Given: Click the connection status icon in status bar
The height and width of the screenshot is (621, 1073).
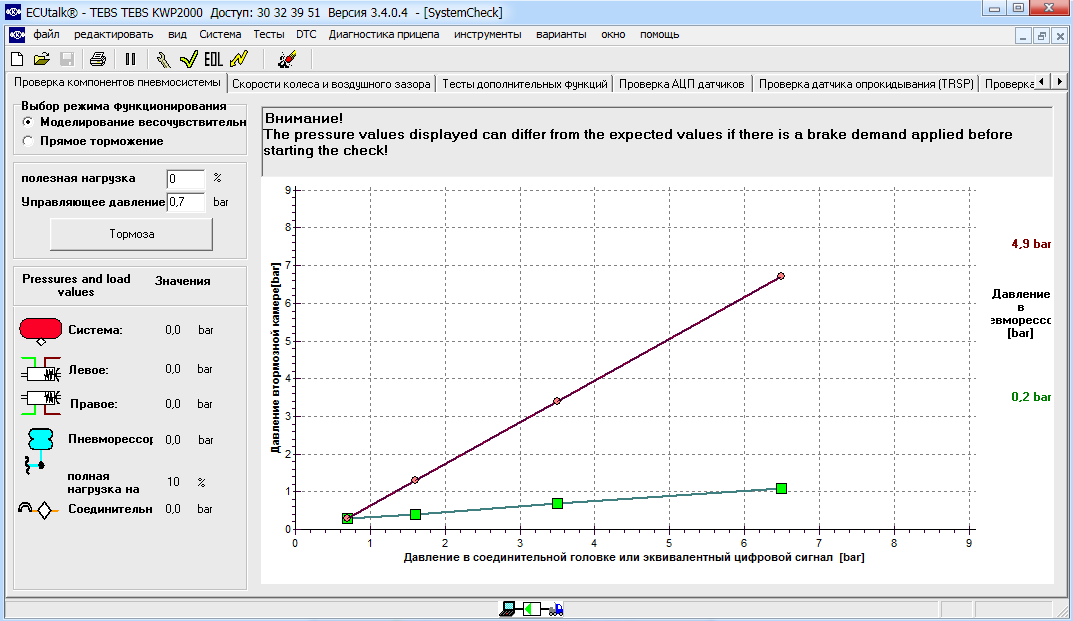Looking at the screenshot, I should 531,609.
